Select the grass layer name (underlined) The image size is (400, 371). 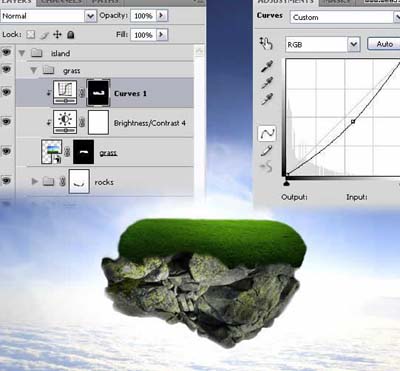[x=108, y=153]
